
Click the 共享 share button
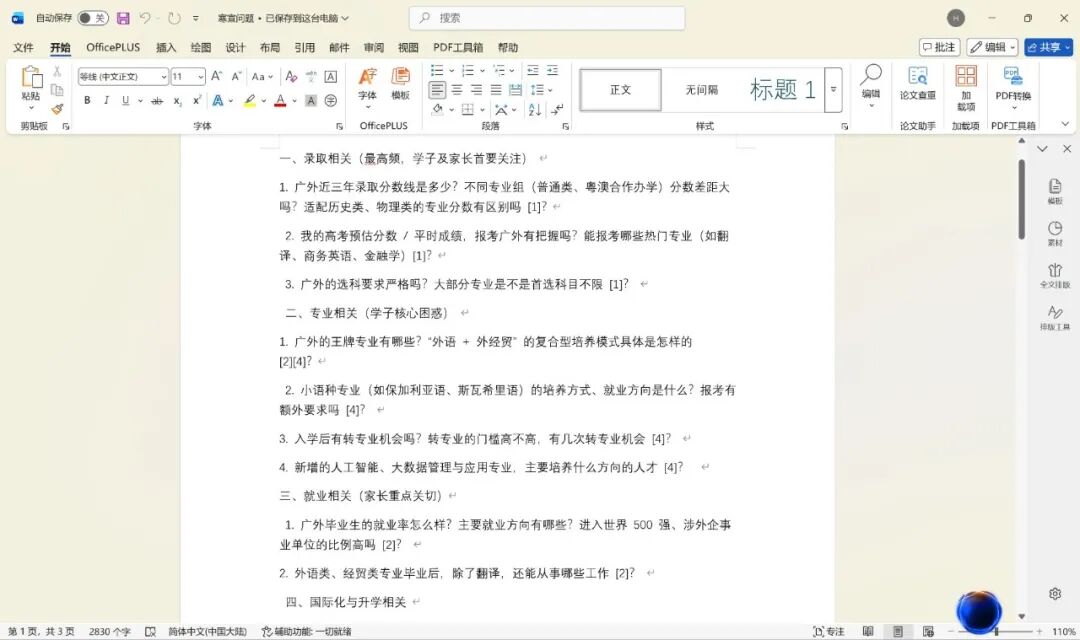point(1047,47)
